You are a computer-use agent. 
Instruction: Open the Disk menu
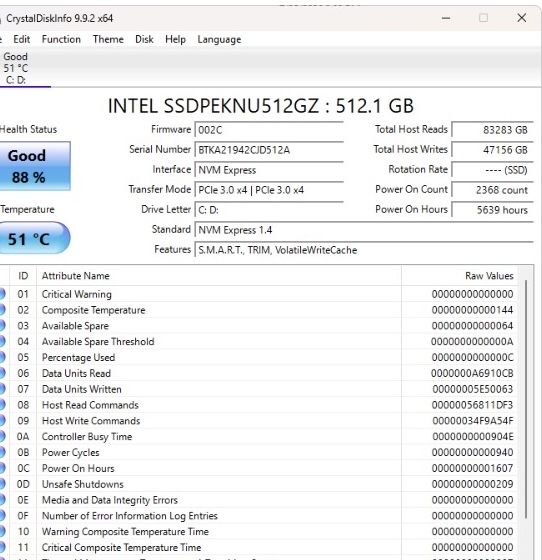coord(144,39)
